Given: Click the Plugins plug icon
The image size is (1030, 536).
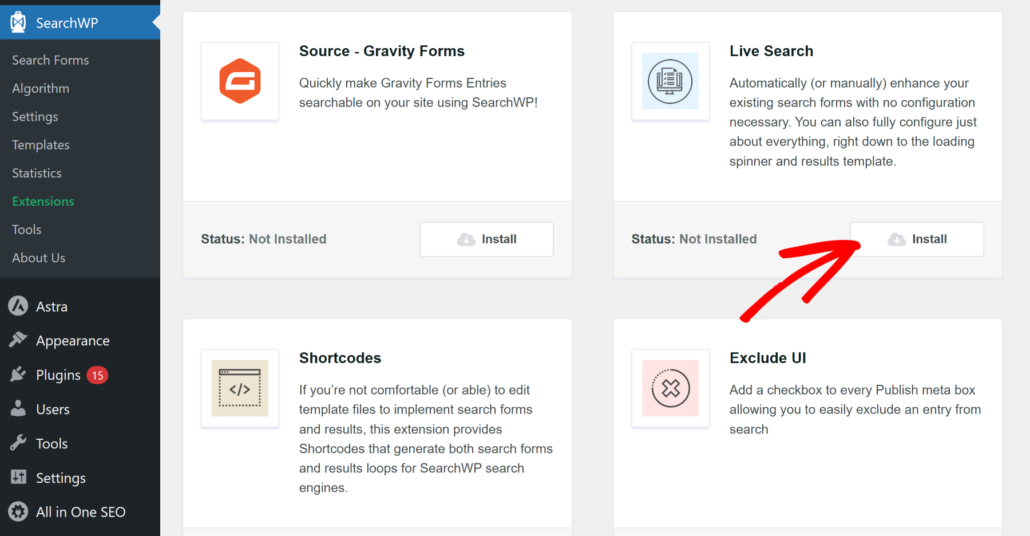Looking at the screenshot, I should 18,374.
